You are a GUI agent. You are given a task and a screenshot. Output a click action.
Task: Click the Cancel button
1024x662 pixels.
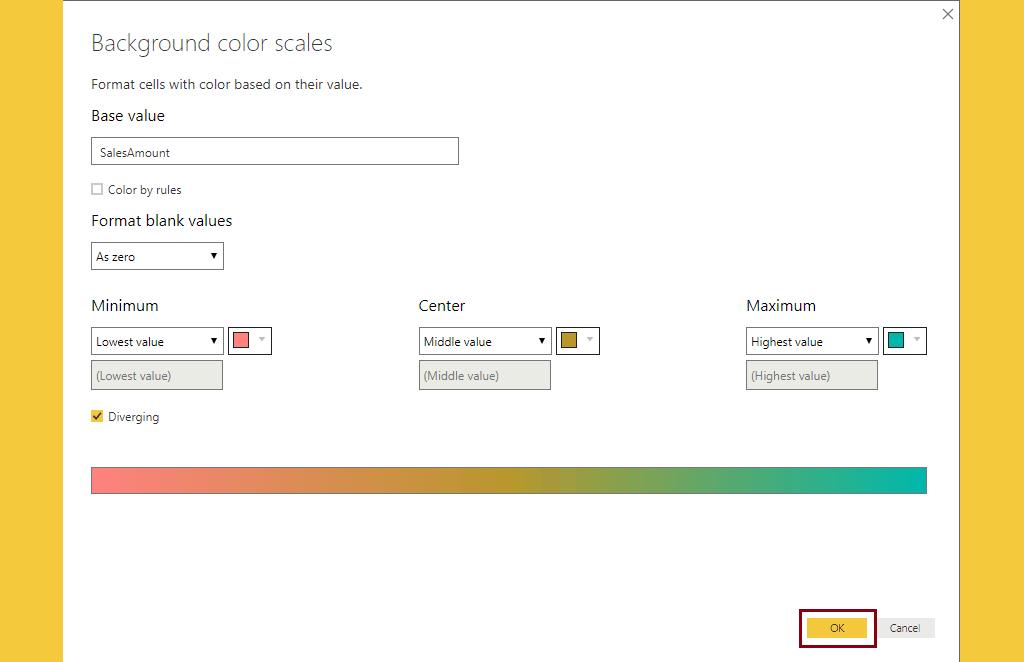click(904, 628)
